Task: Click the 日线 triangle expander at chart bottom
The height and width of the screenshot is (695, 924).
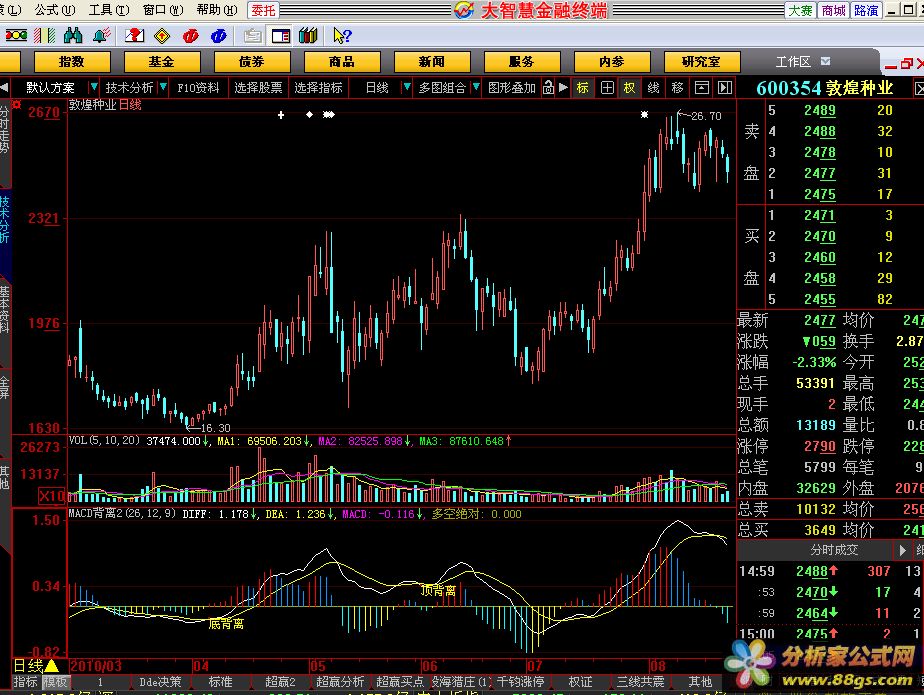Action: pos(51,666)
